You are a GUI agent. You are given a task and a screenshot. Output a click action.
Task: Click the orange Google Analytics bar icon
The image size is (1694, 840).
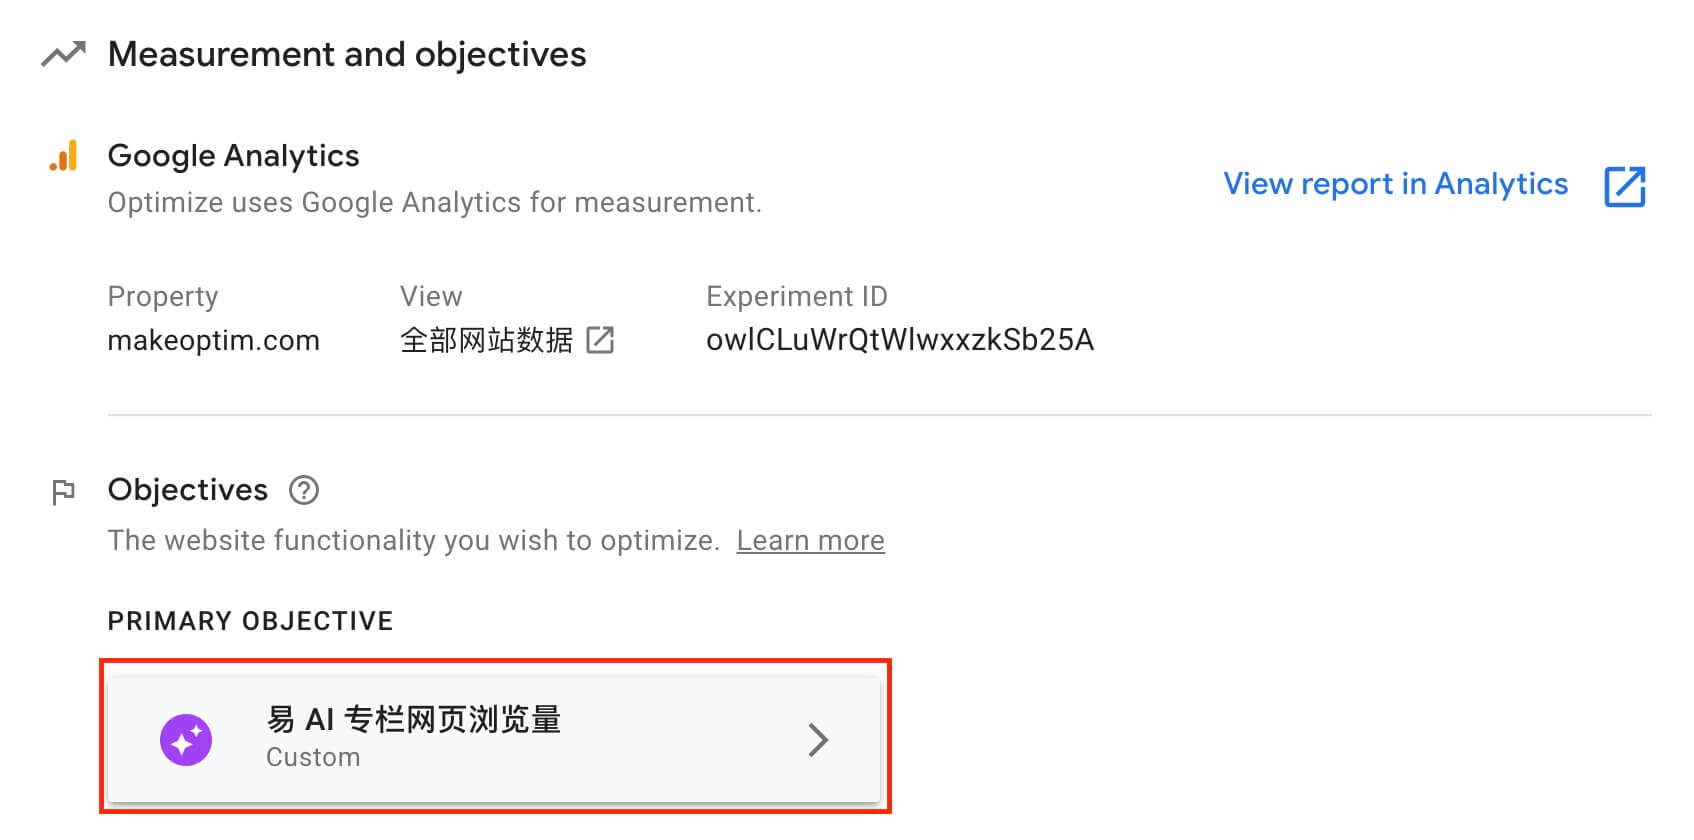point(63,156)
